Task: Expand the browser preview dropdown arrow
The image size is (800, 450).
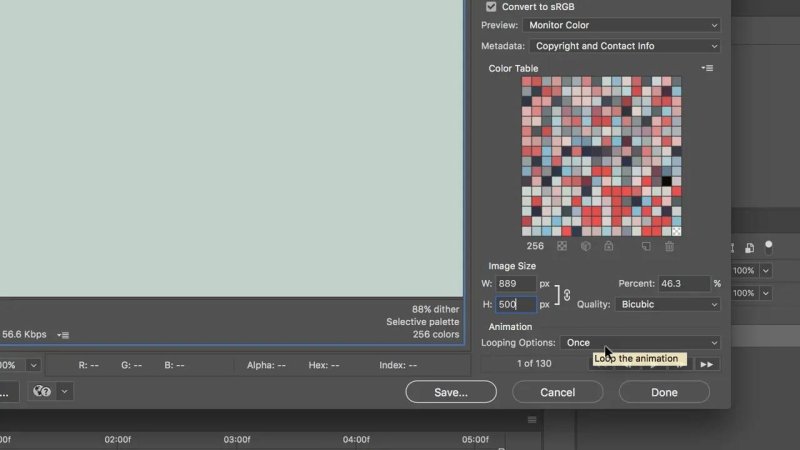Action: click(x=64, y=391)
